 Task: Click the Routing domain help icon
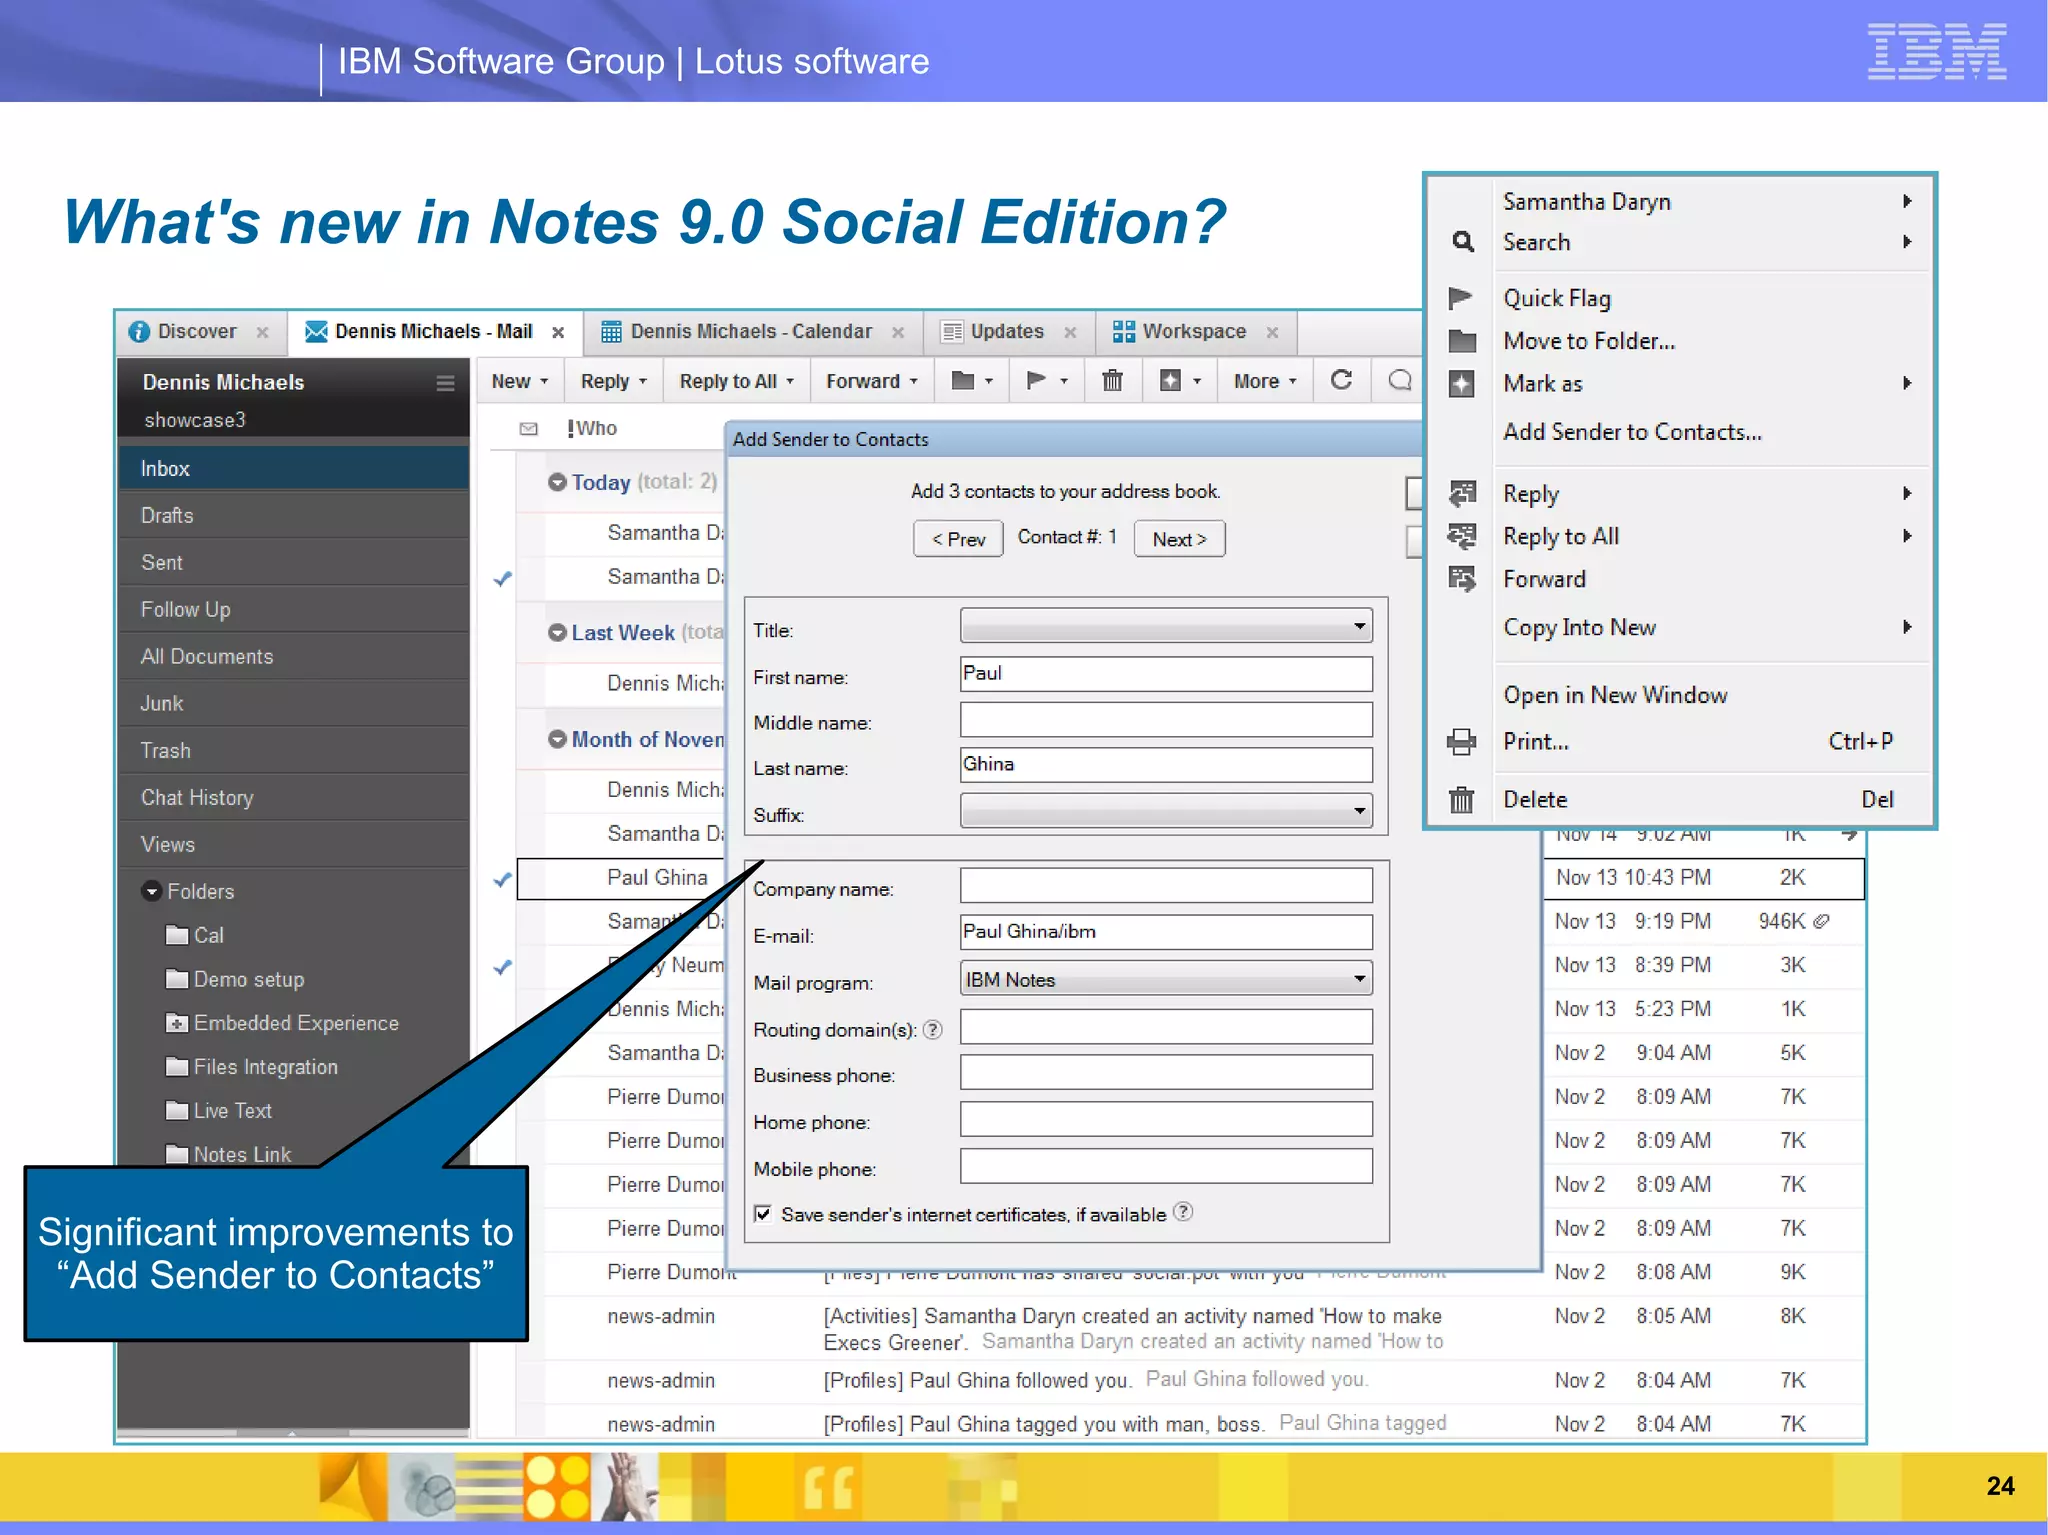(932, 1029)
